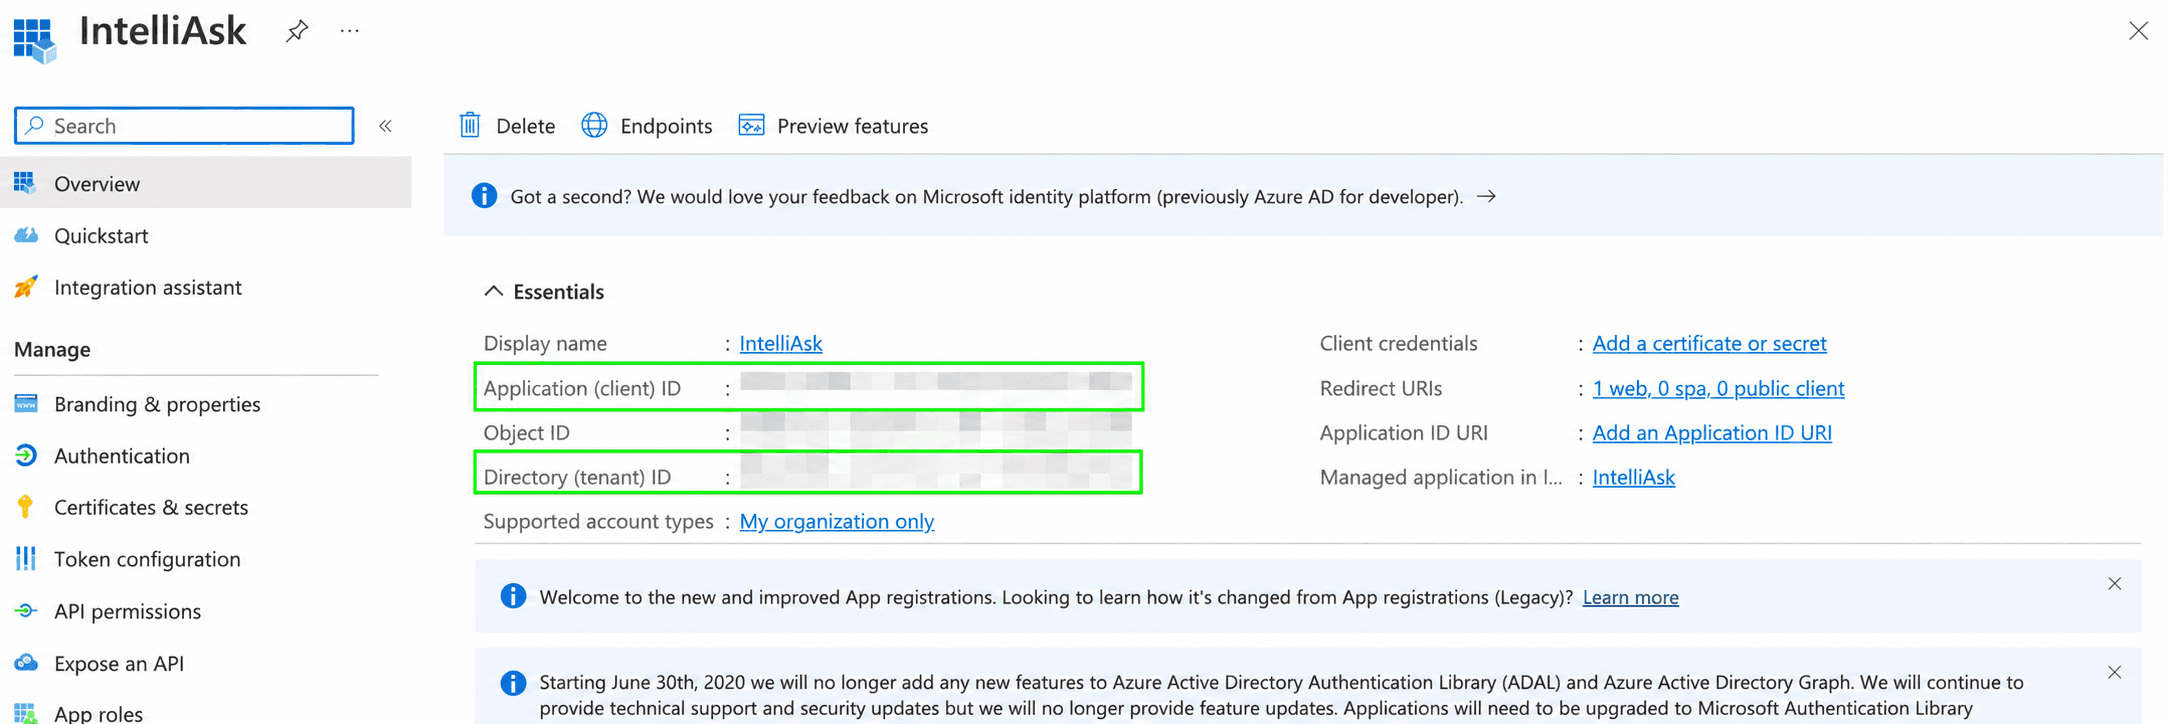The width and height of the screenshot is (2172, 724).
Task: Pin the IntelliAsk blade
Action: click(x=296, y=32)
